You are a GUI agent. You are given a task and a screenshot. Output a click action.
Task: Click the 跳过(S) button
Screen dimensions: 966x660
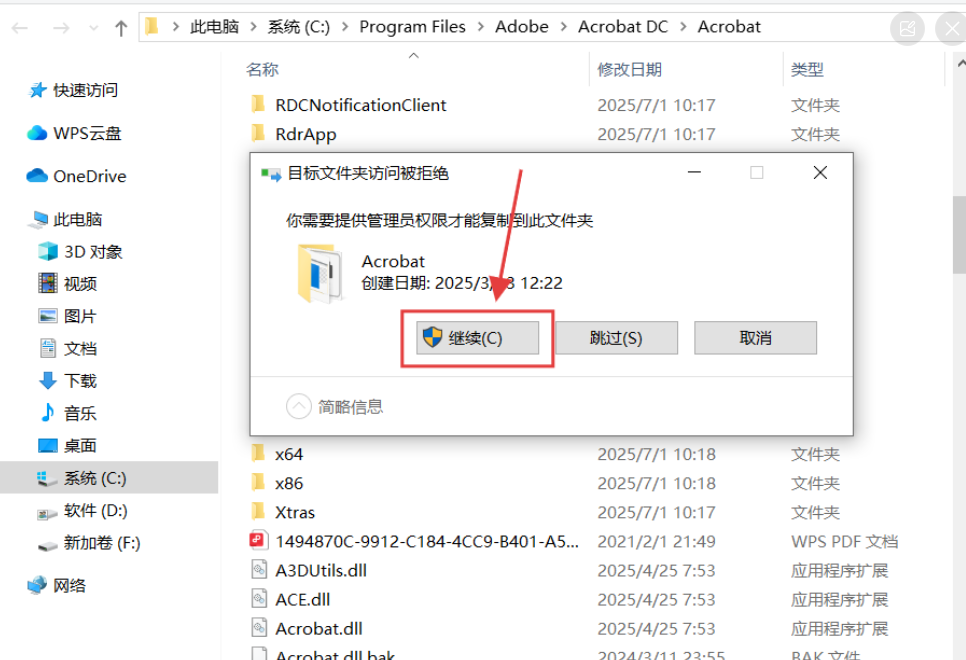point(616,338)
